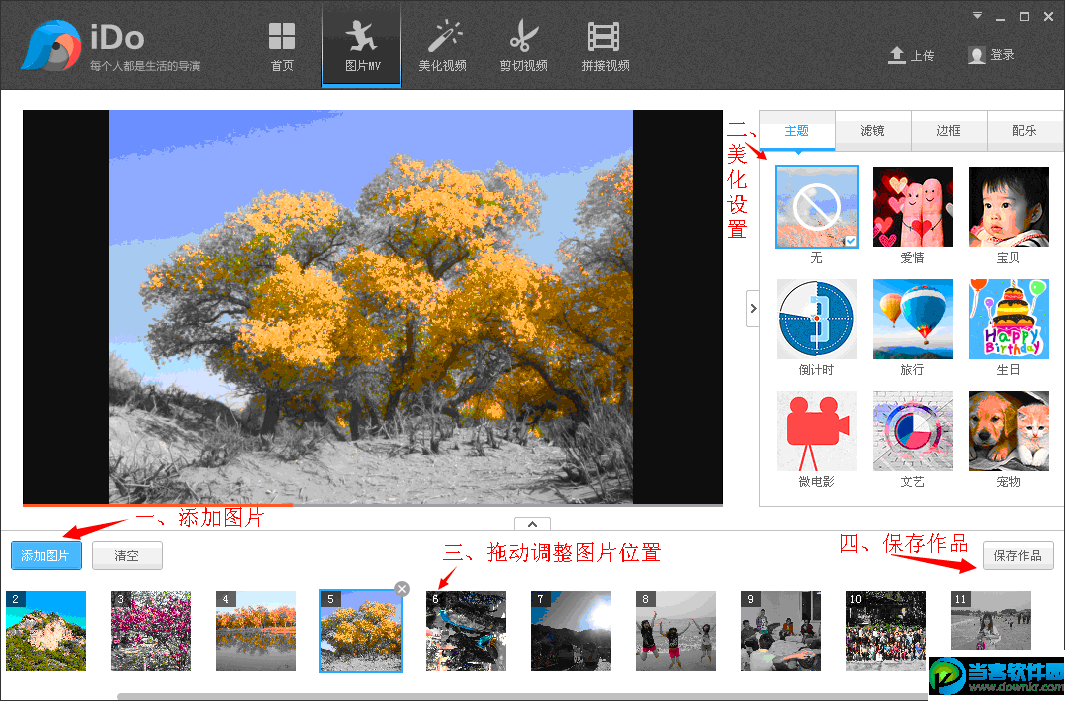Click the 上传 text label
Screen dimensions: 1065x701
(x=922, y=56)
